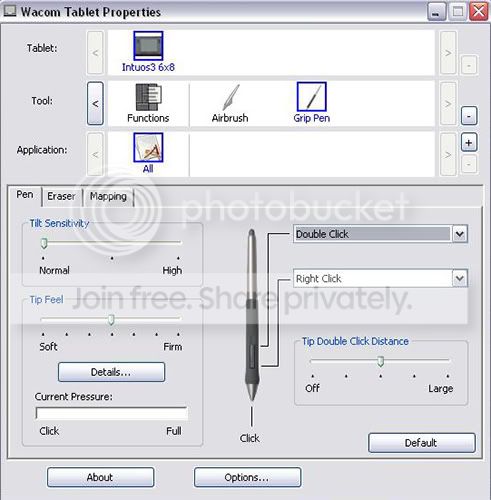This screenshot has width=491, height=500.
Task: Click the Tip Double Click Distance slider thumb
Action: tap(380, 361)
